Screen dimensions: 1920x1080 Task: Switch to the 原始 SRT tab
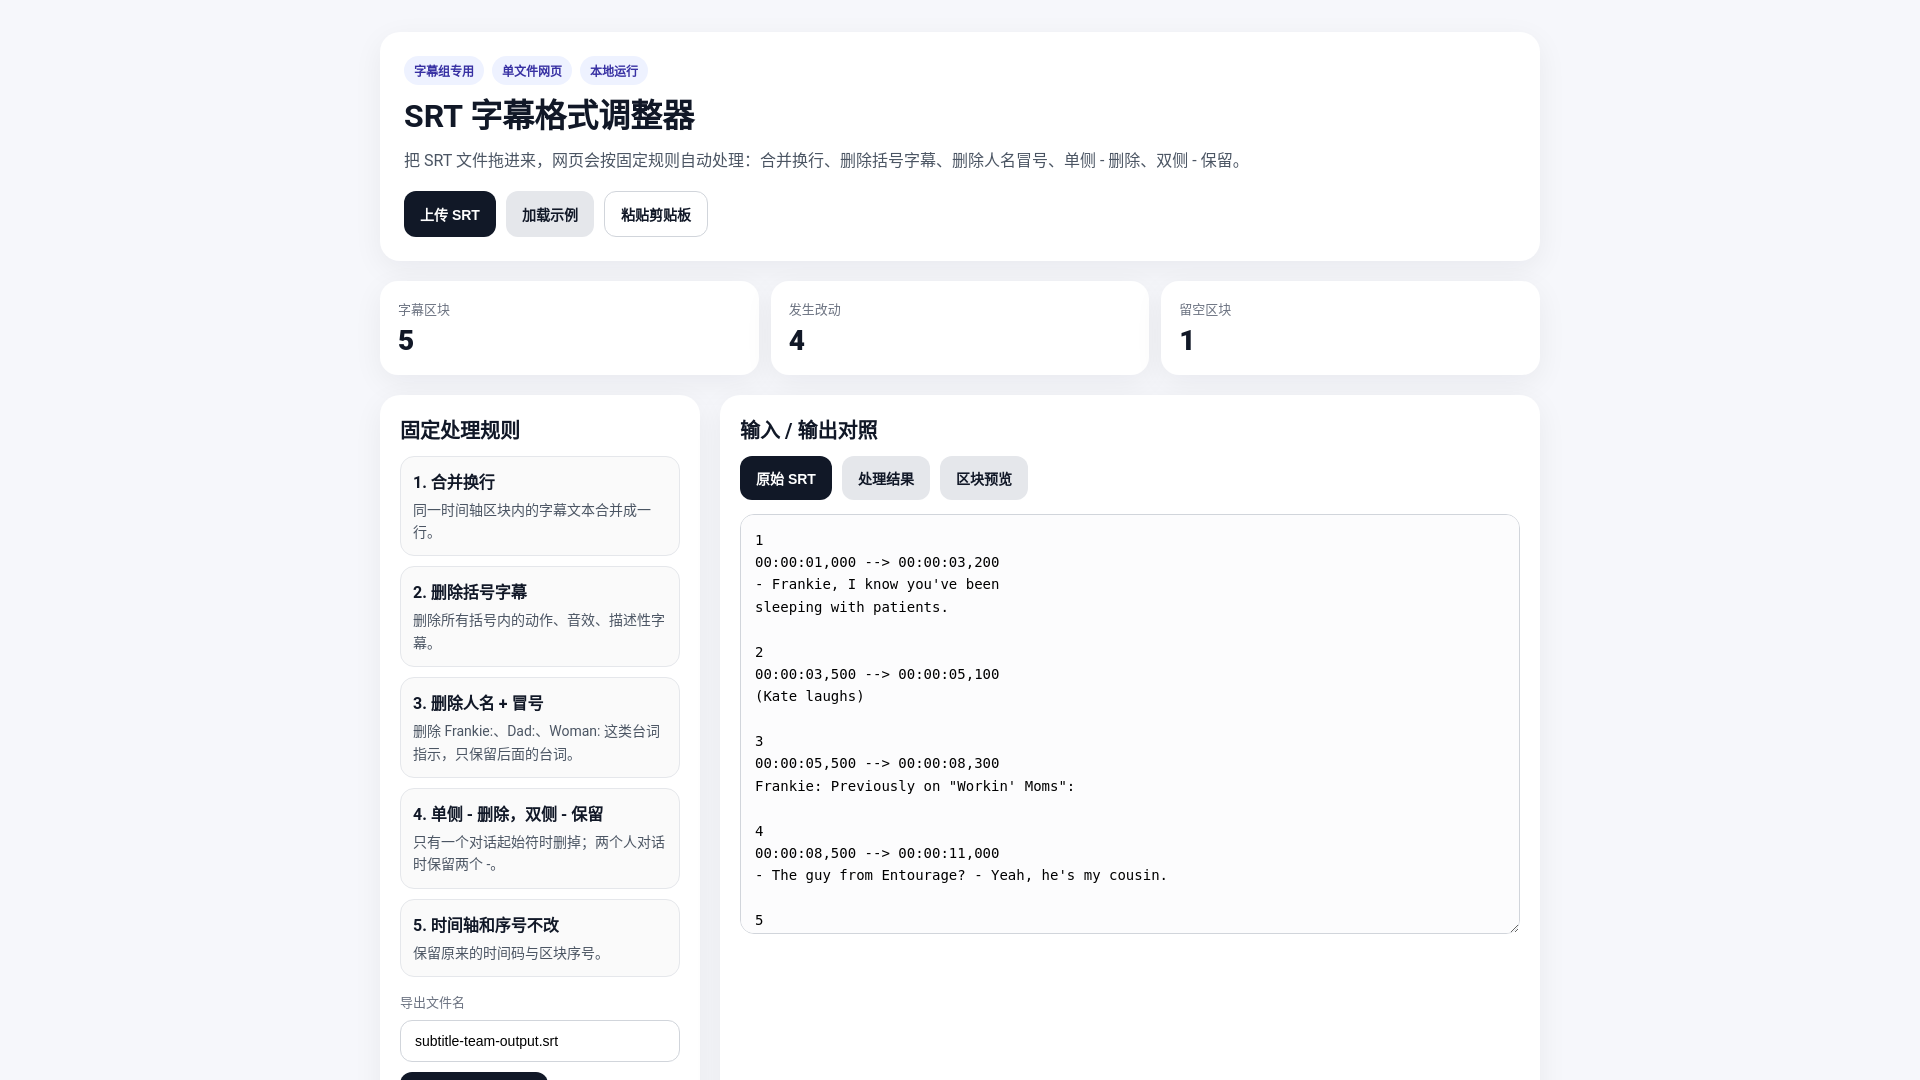785,478
